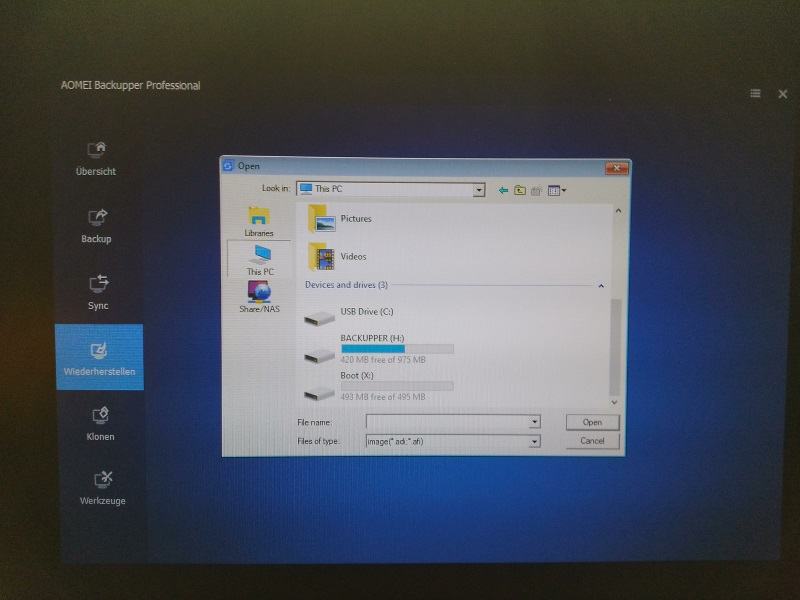Click the Cancel button
800x600 pixels.
(592, 441)
